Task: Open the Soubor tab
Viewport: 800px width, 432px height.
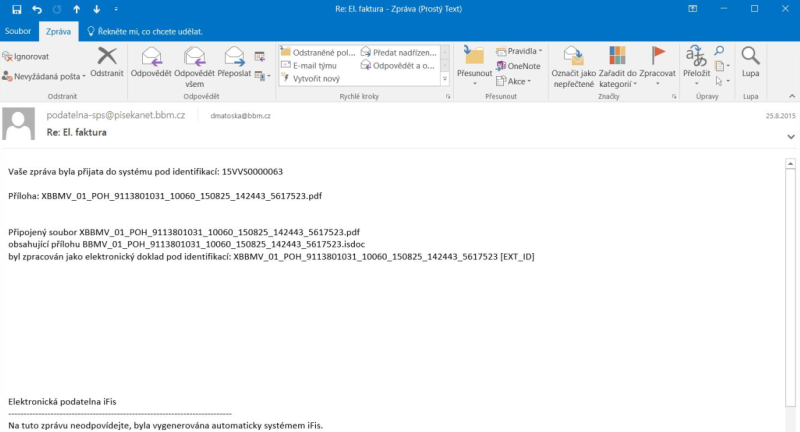Action: click(x=18, y=31)
